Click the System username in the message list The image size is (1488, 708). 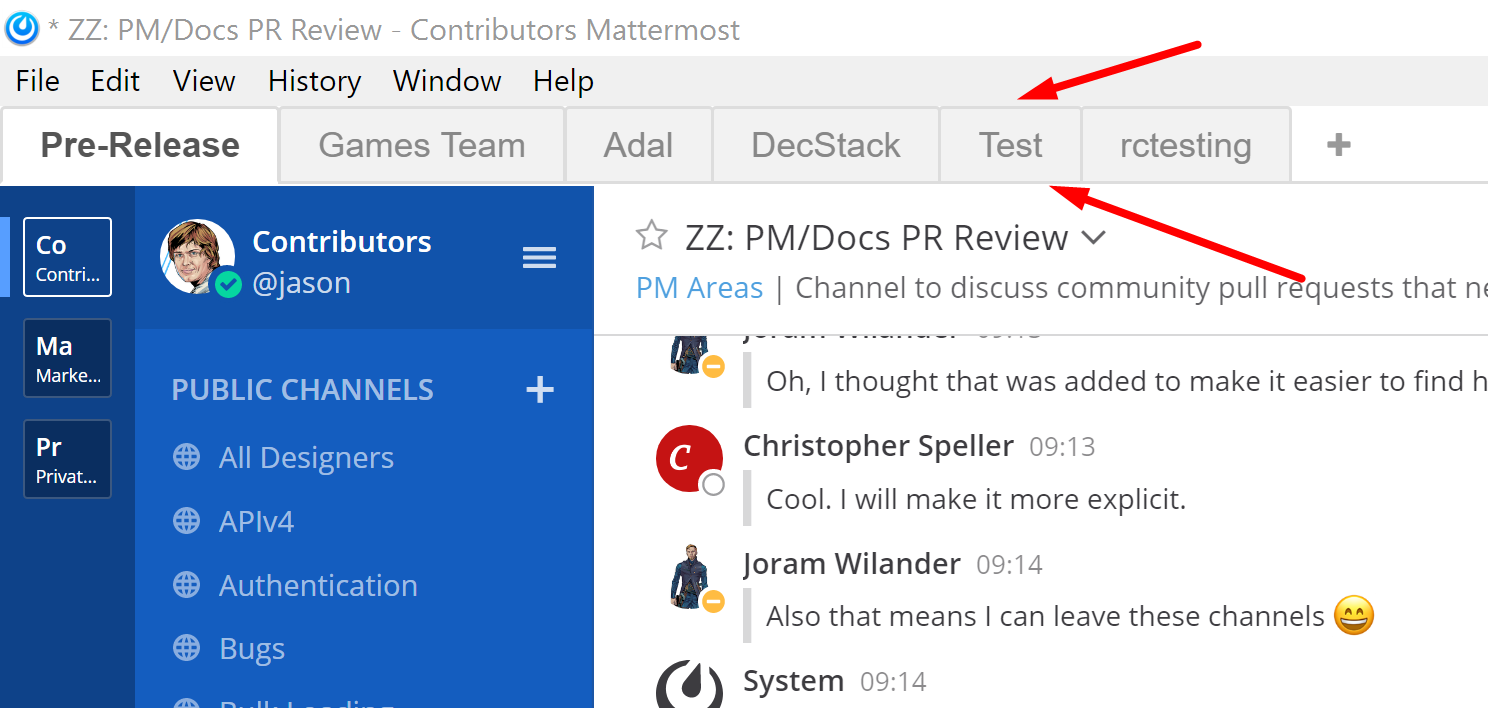coord(794,682)
